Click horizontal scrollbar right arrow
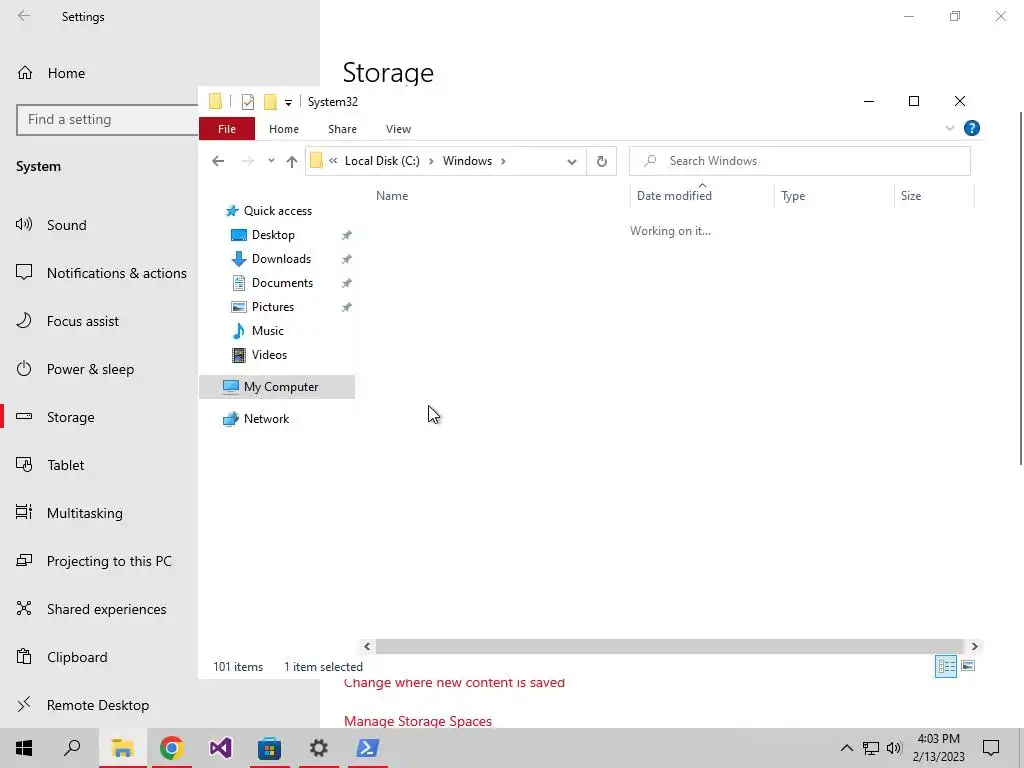The width and height of the screenshot is (1024, 768). click(x=974, y=647)
